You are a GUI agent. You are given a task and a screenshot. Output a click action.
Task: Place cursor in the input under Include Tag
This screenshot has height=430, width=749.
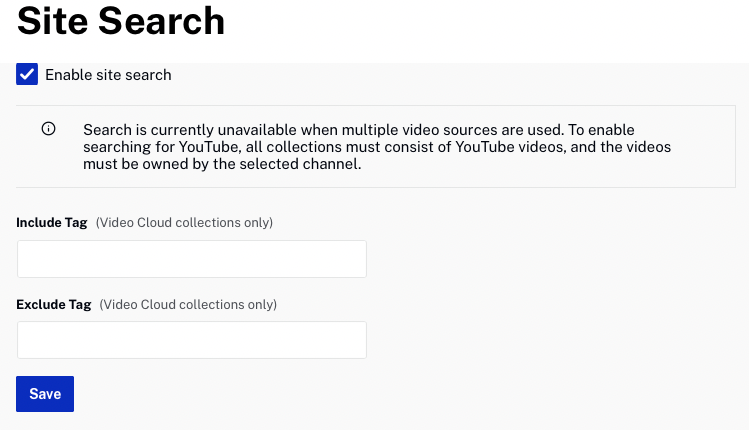pyautogui.click(x=192, y=259)
